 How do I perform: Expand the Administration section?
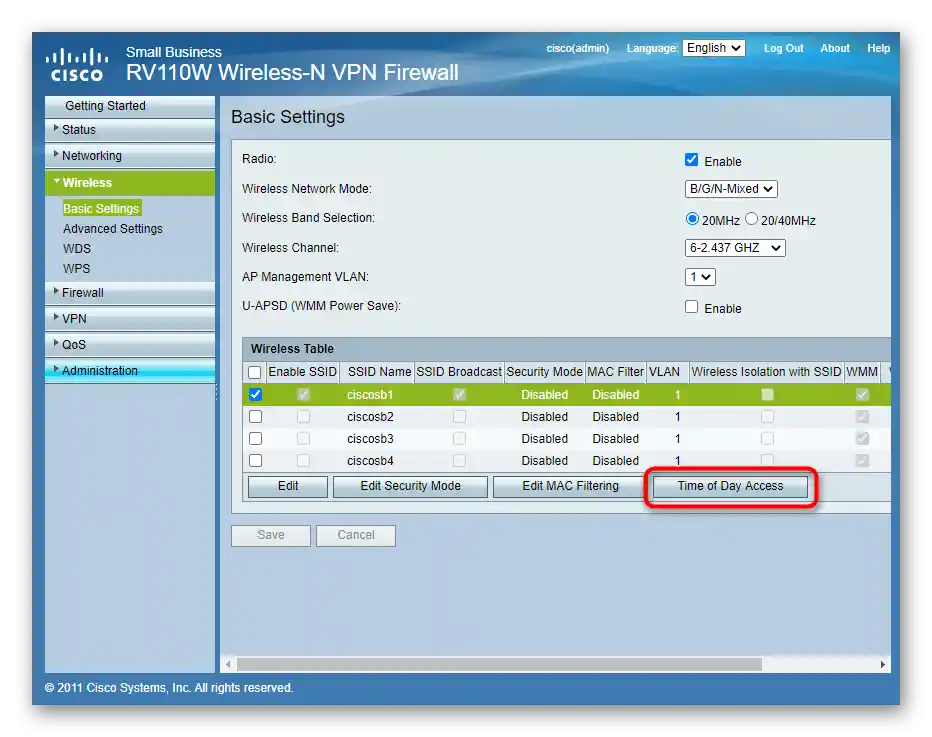click(x=130, y=370)
